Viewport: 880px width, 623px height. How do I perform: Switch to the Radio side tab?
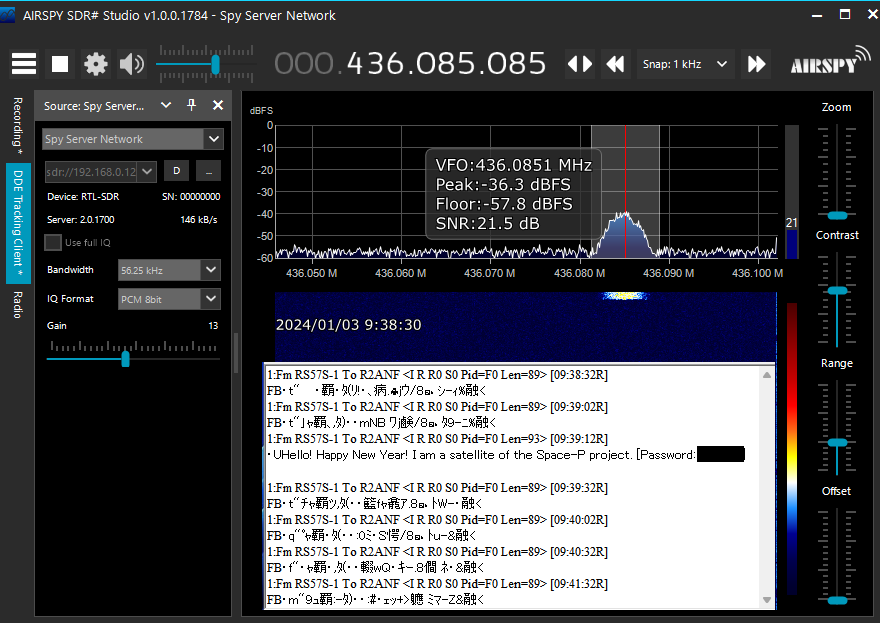pyautogui.click(x=18, y=305)
